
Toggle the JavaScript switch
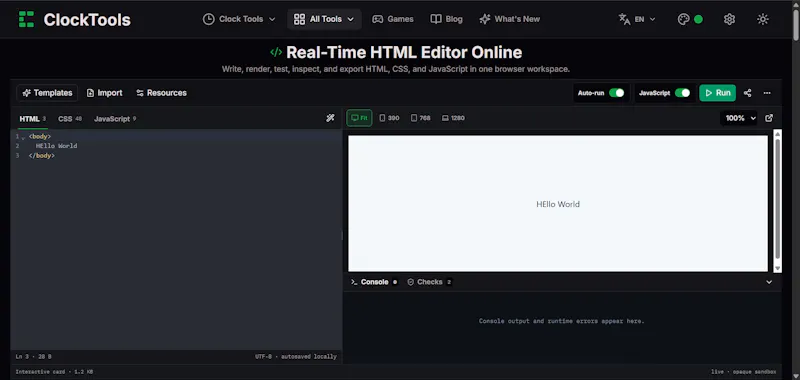click(x=682, y=93)
